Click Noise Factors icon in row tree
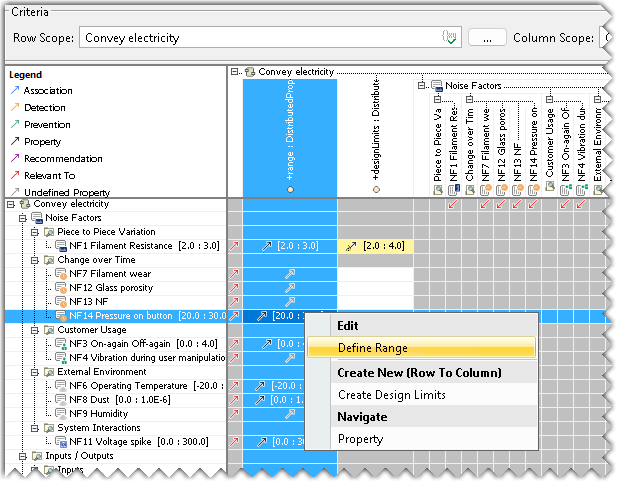The width and height of the screenshot is (617, 483). point(37,218)
